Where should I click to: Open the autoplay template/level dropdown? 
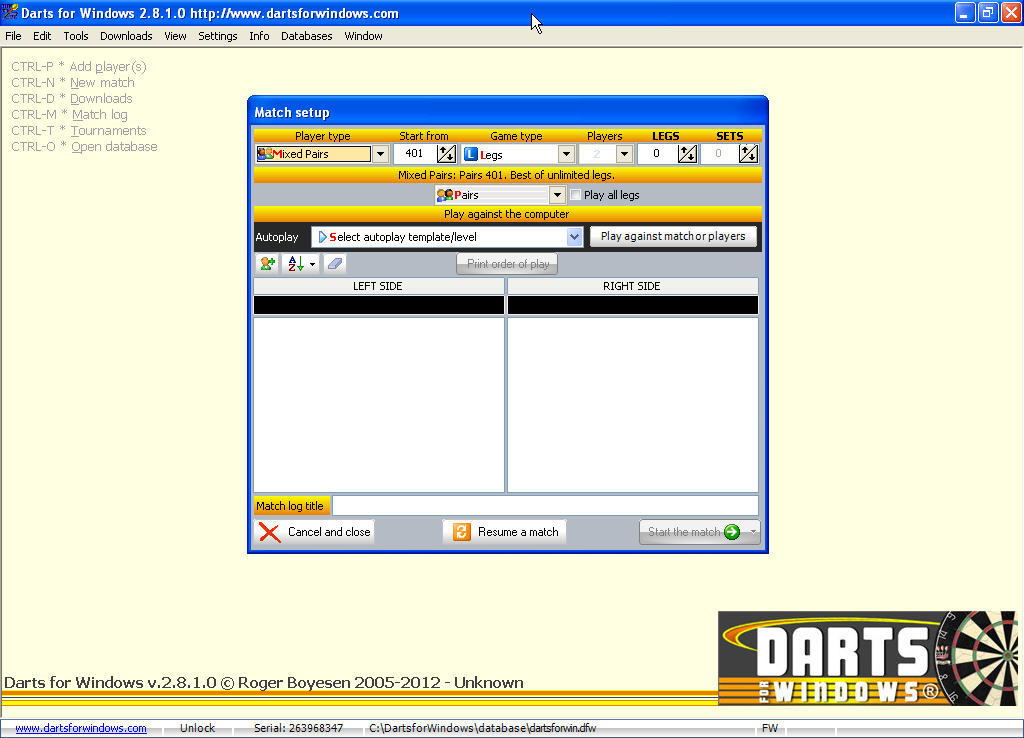[x=574, y=237]
